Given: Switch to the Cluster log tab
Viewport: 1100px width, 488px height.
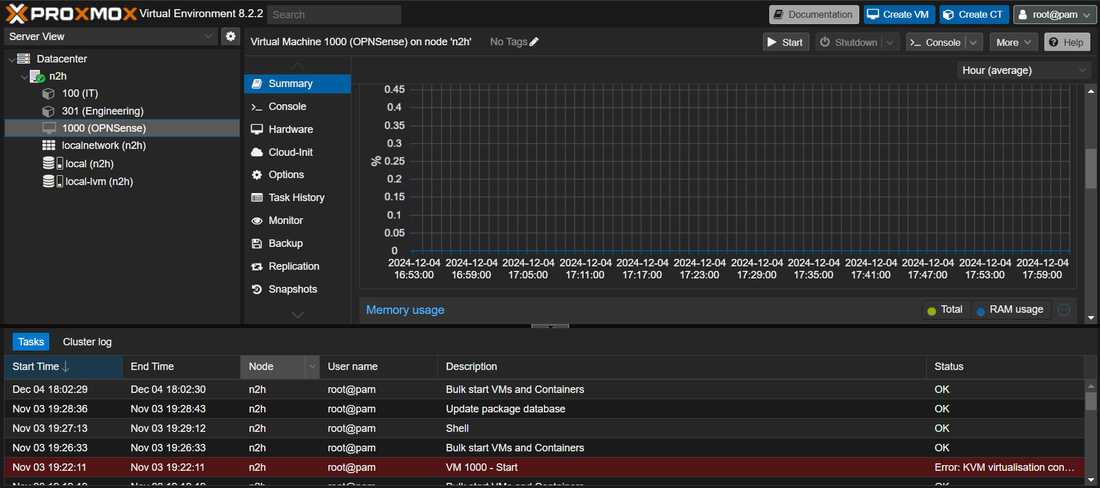Looking at the screenshot, I should pyautogui.click(x=87, y=342).
